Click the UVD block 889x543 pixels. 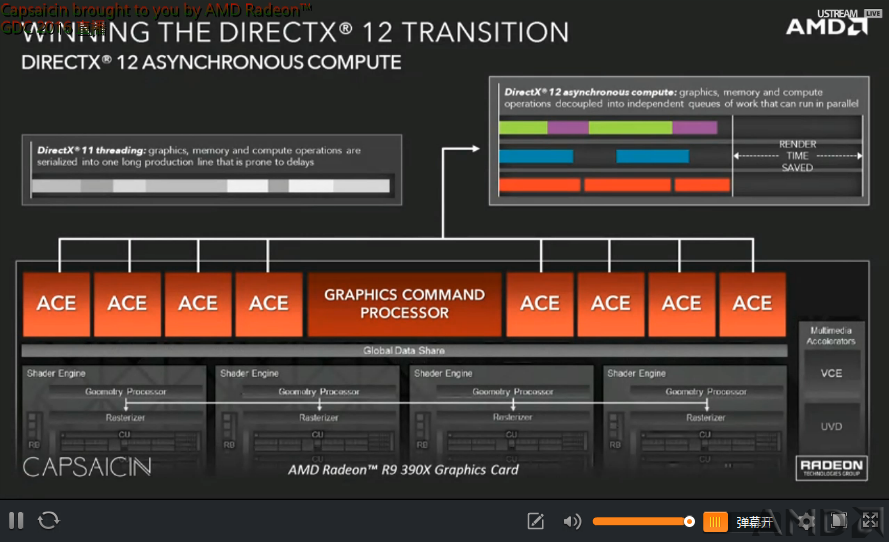[x=831, y=426]
